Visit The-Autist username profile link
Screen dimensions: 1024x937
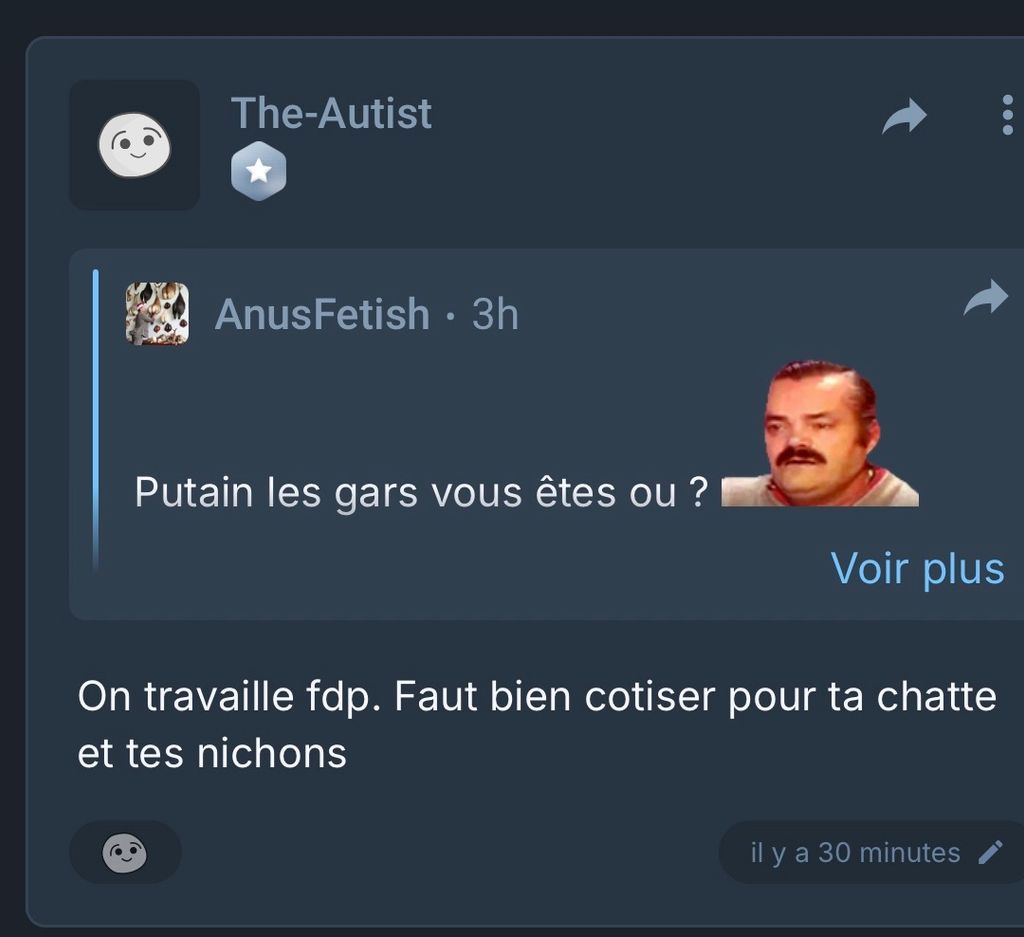[x=331, y=113]
